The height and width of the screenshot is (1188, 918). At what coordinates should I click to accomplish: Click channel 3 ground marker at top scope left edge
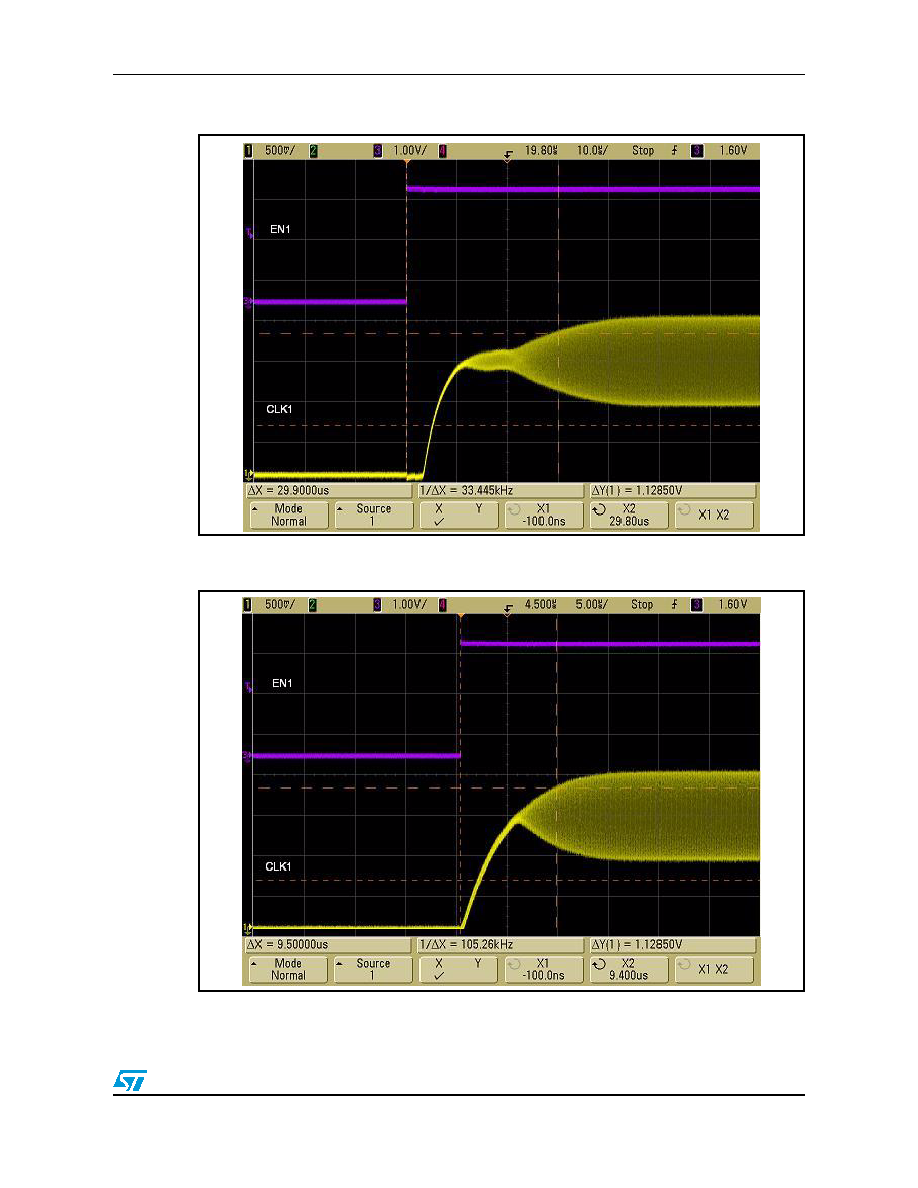pyautogui.click(x=248, y=302)
